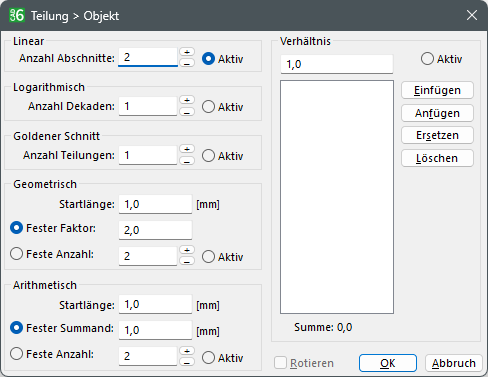Choose Feste Anzahl option under Geometrisch
This screenshot has width=488, height=377.
click(x=16, y=254)
